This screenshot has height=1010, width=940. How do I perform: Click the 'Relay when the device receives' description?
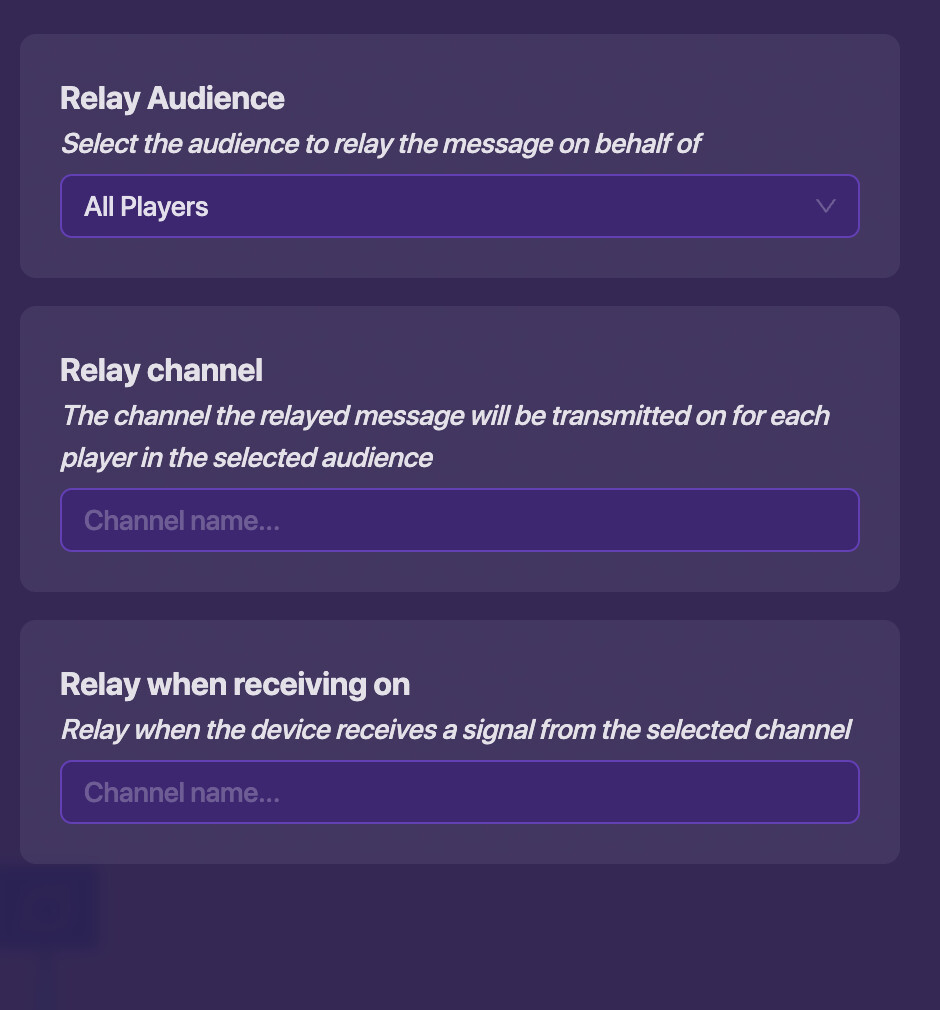pos(455,730)
